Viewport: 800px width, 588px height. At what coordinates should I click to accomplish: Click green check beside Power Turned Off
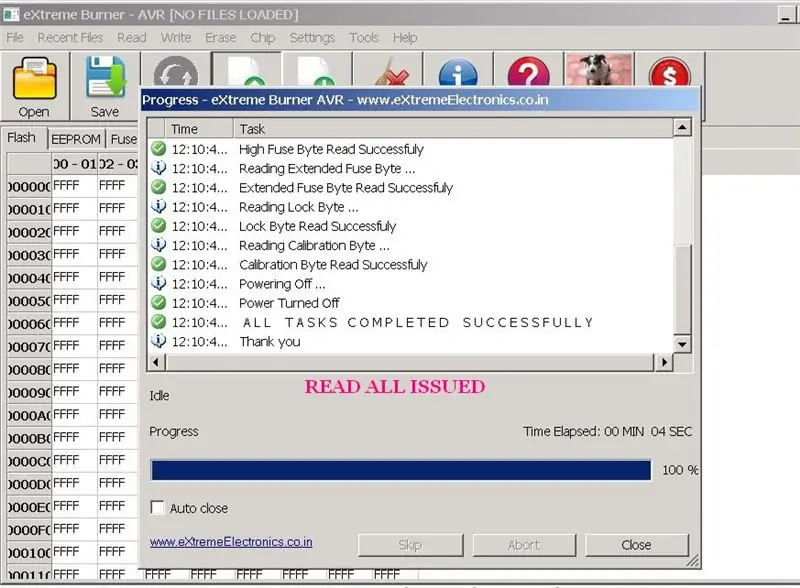pyautogui.click(x=159, y=303)
